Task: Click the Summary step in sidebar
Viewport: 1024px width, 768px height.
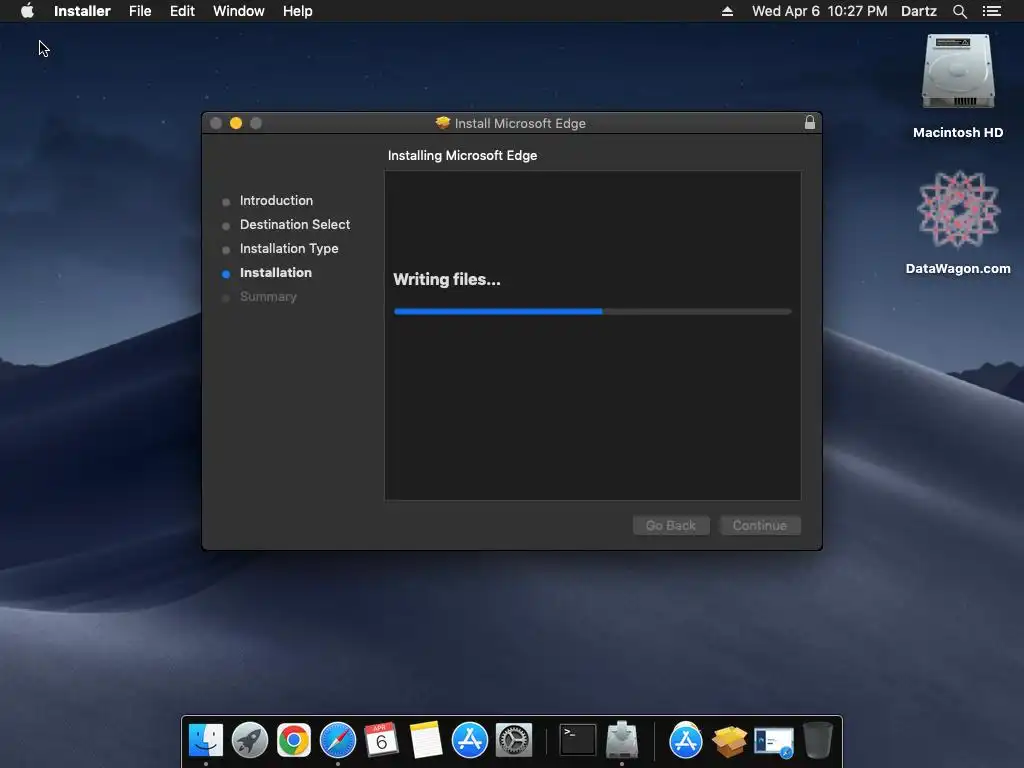Action: click(x=268, y=297)
